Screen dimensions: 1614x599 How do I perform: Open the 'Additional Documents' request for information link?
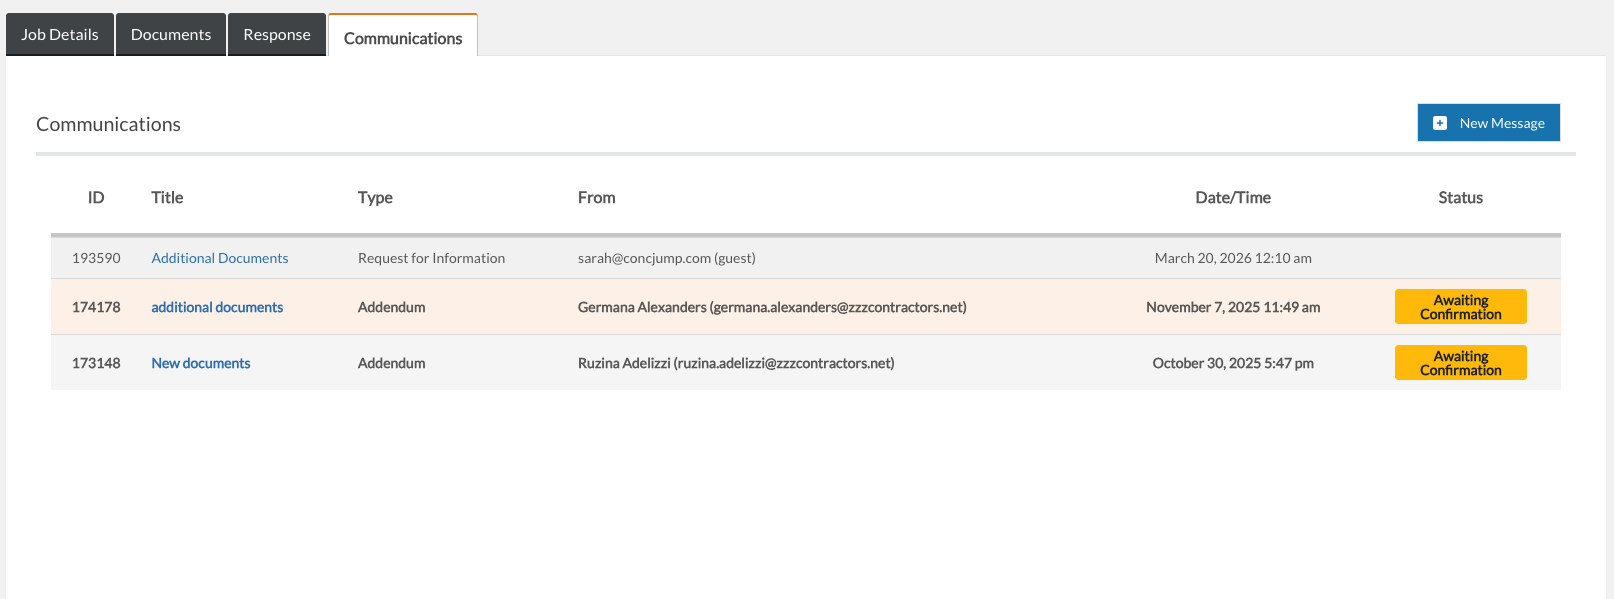coord(219,258)
